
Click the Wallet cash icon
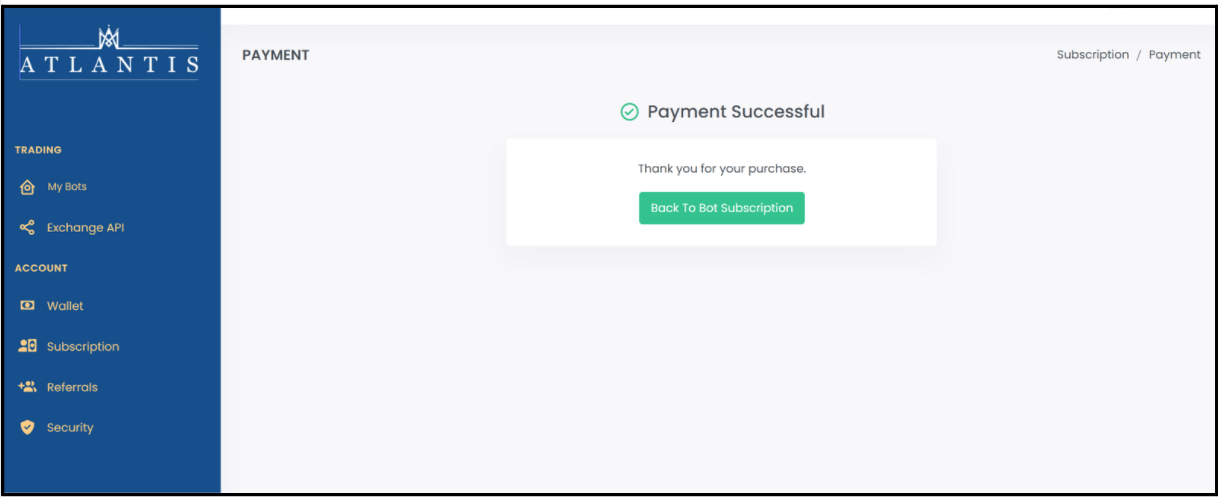pos(28,306)
